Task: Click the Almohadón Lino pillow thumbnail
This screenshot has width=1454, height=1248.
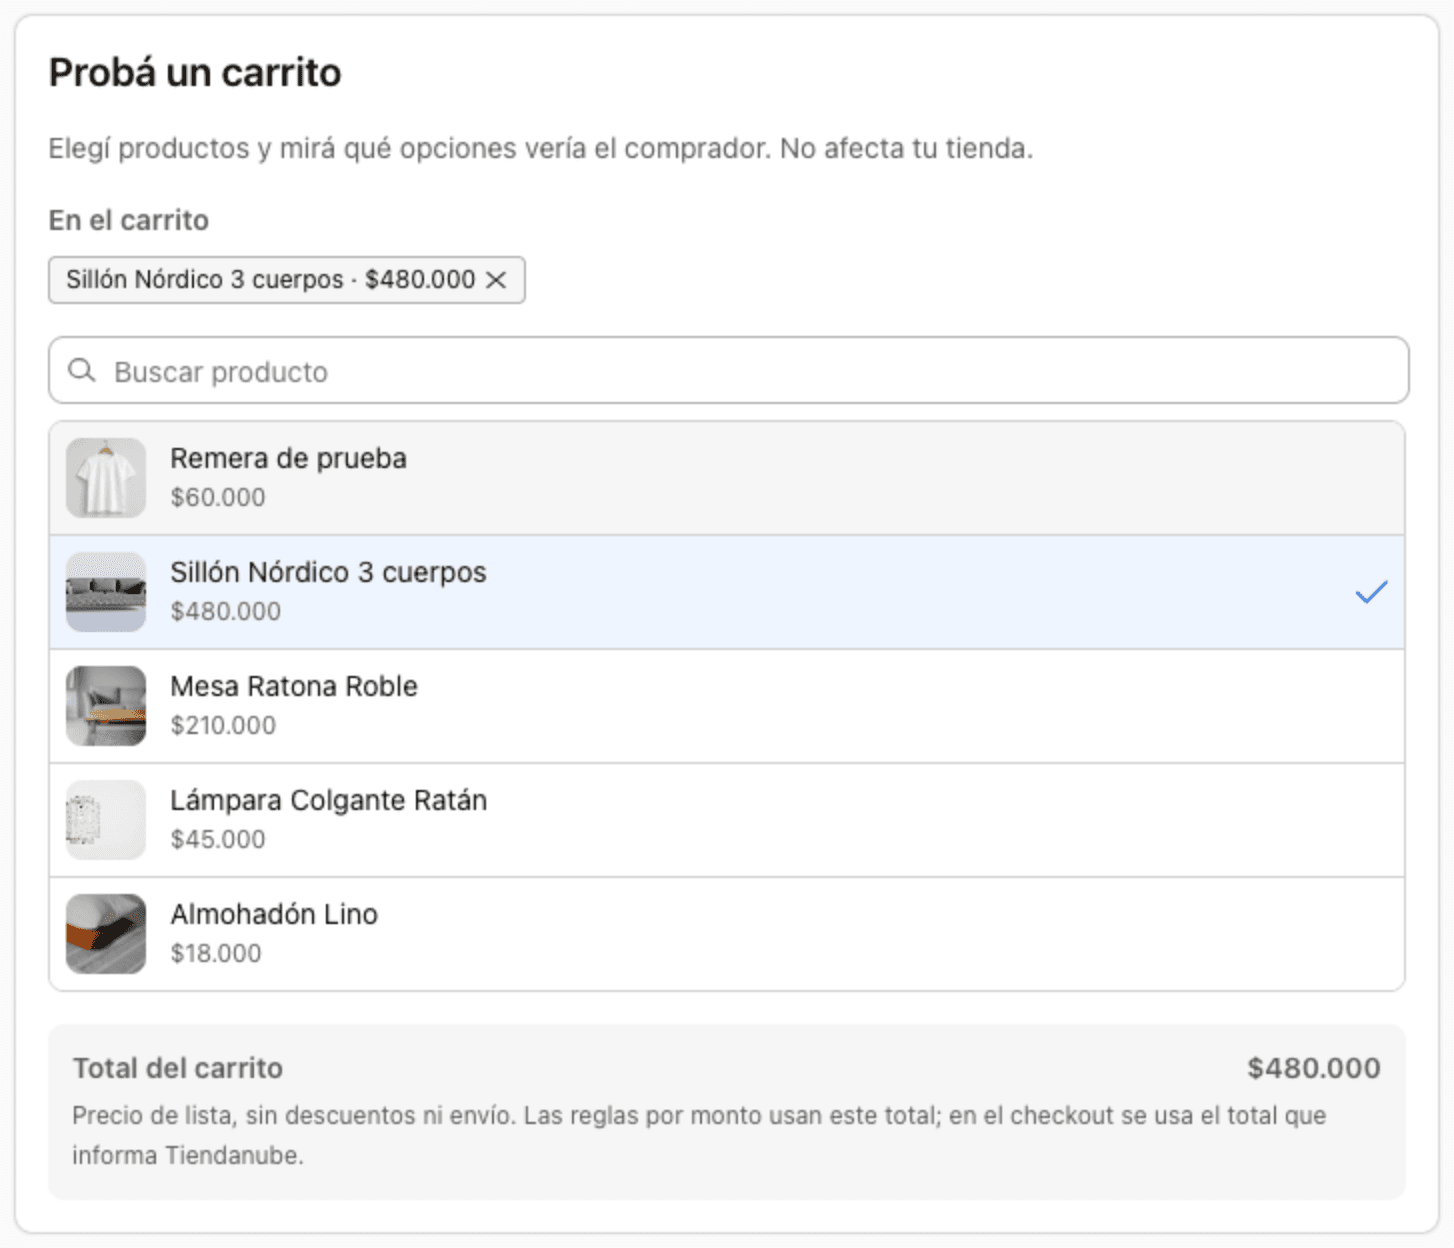Action: pos(106,934)
